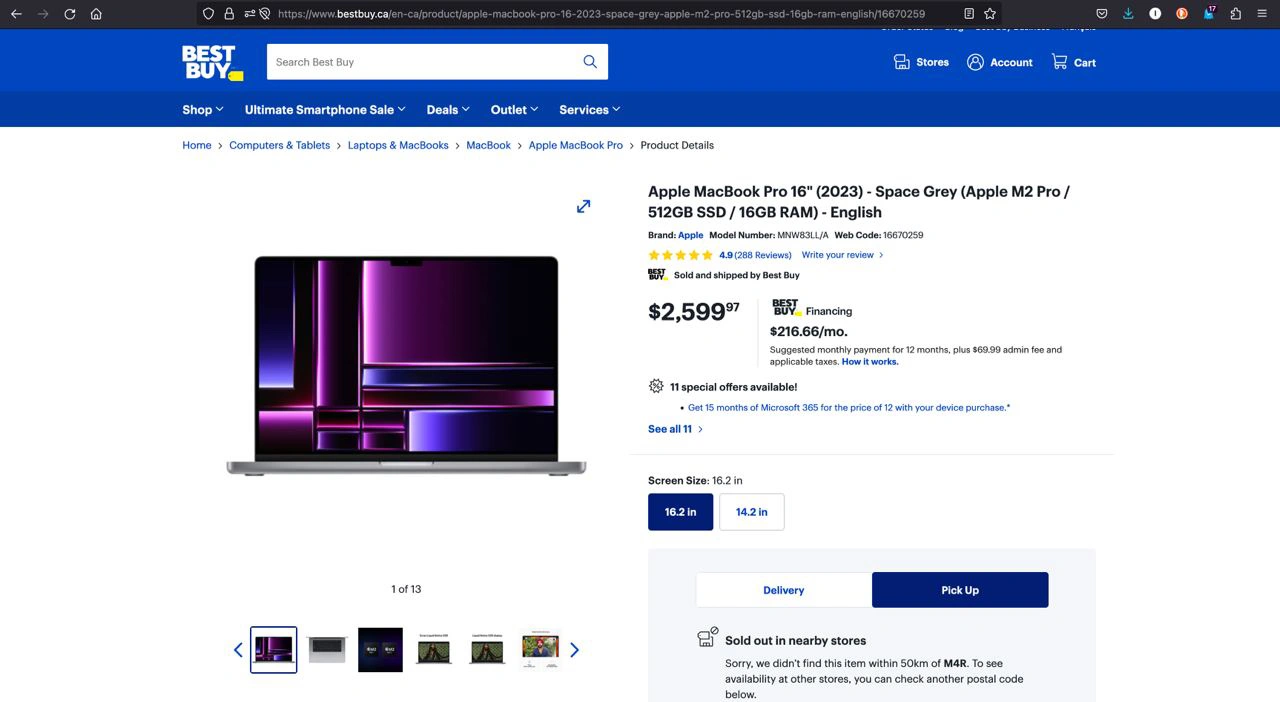Open the 288 Reviews link

point(763,255)
